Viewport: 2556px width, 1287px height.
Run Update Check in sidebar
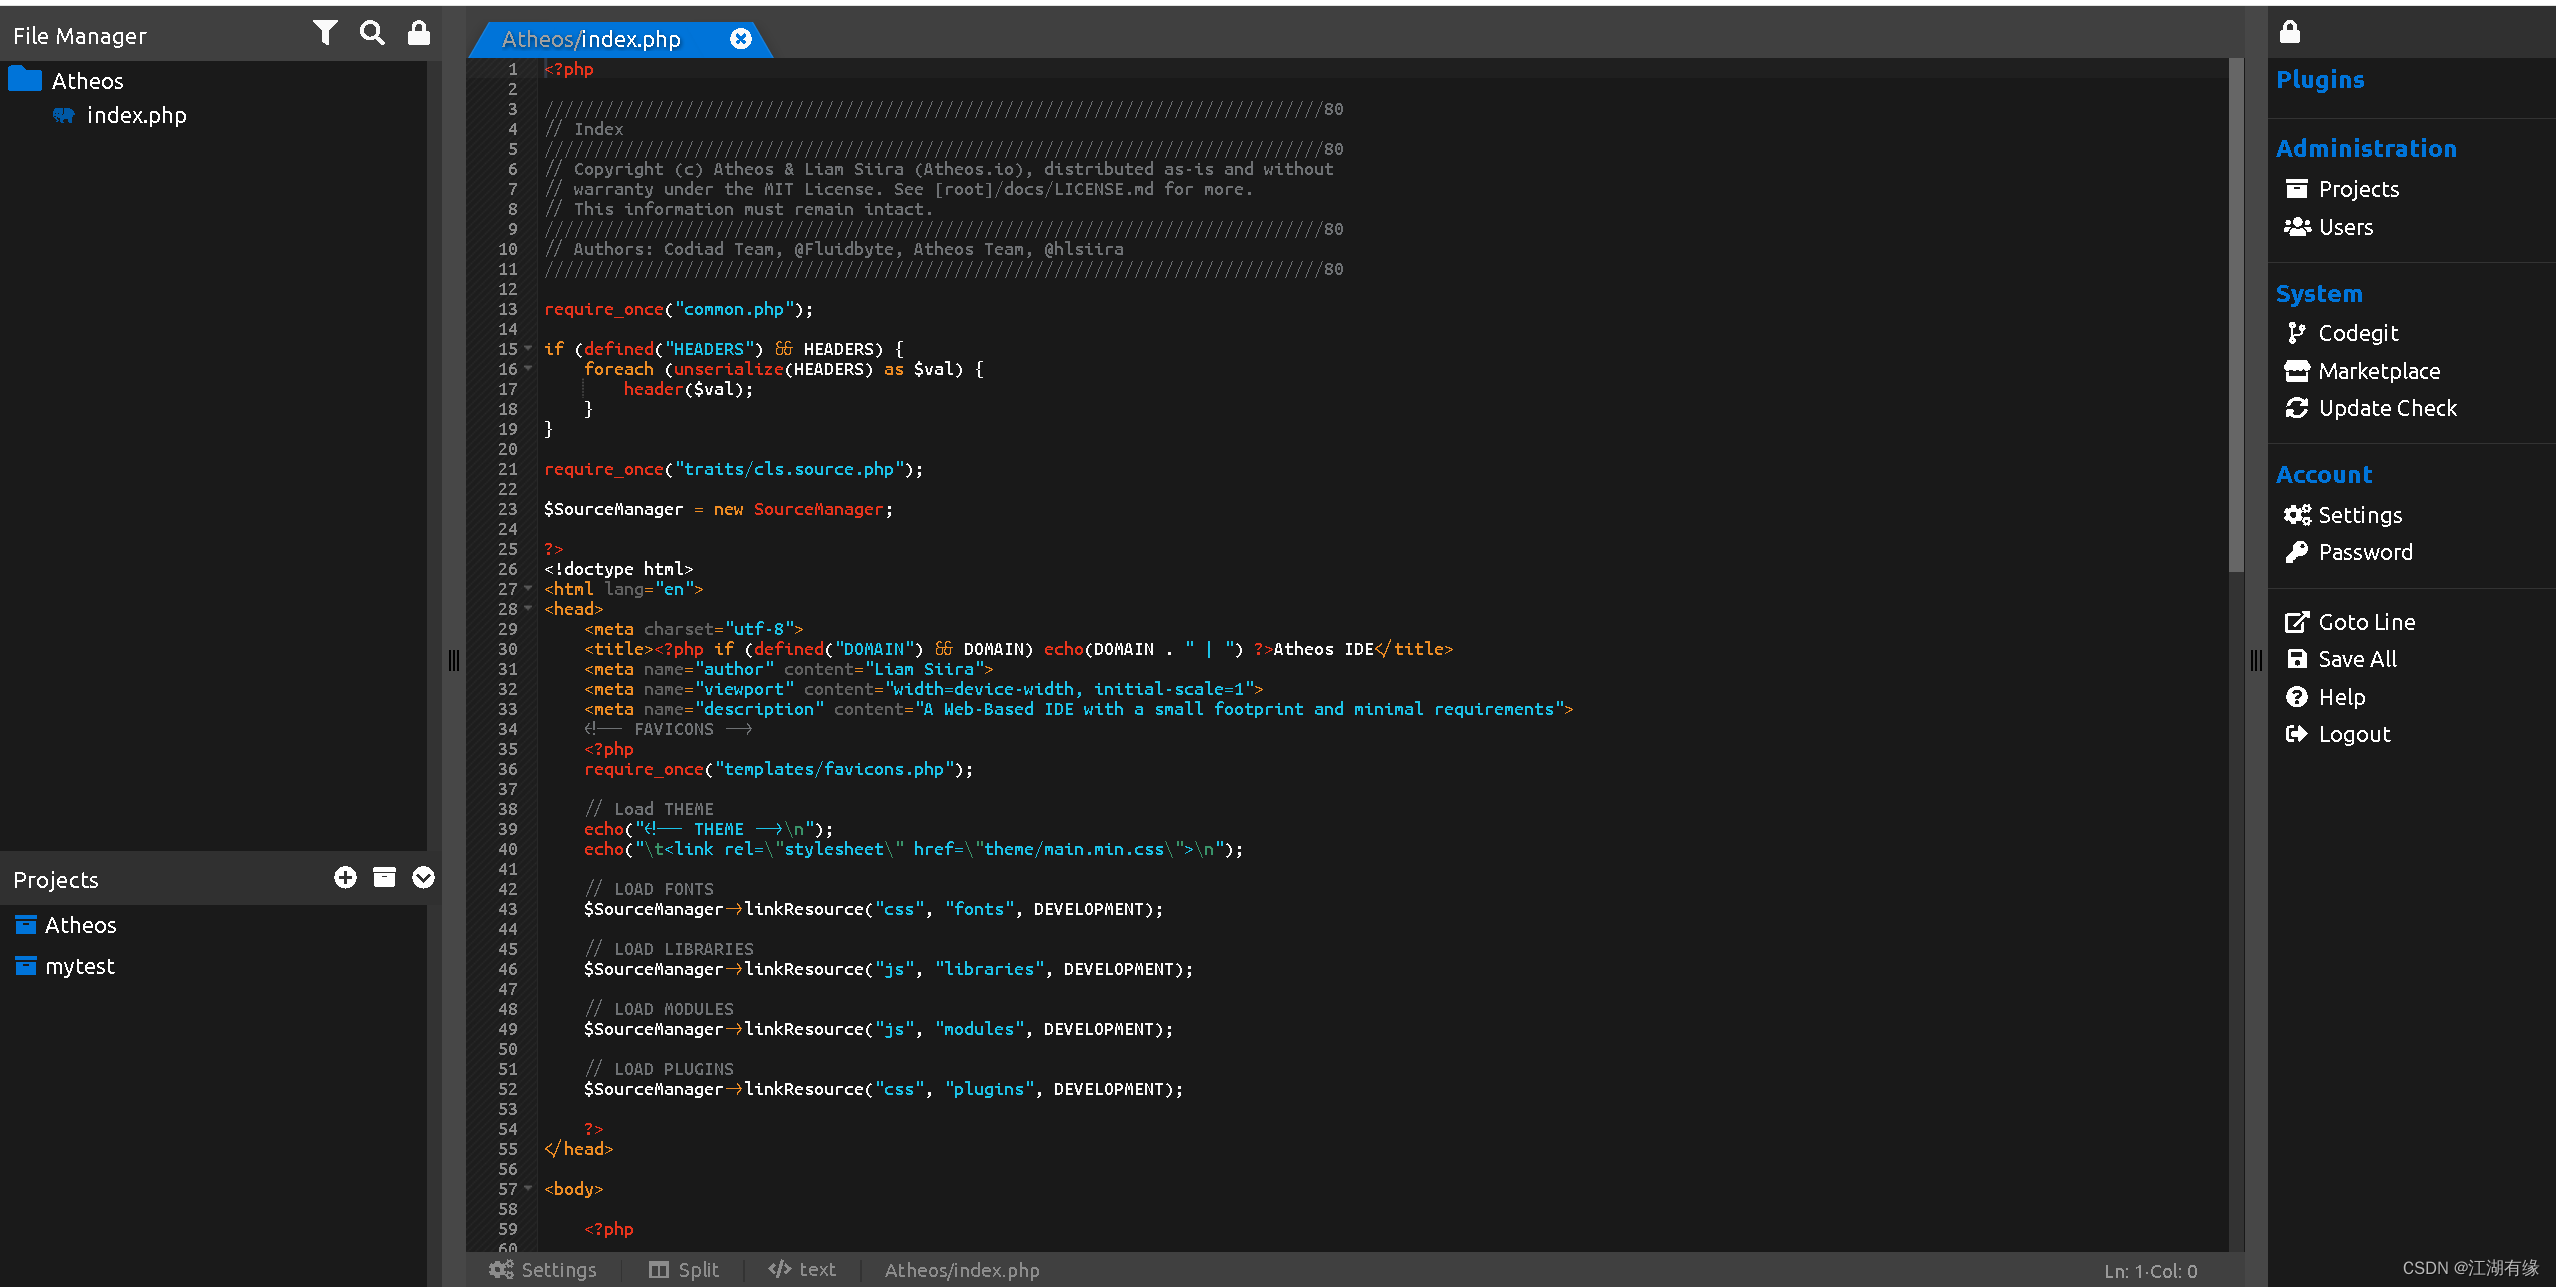pos(2386,408)
